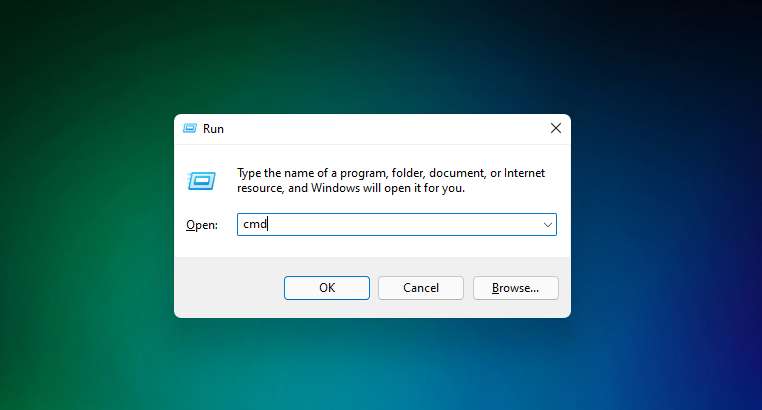The width and height of the screenshot is (762, 410).
Task: Click the "Run" title text
Action: 213,129
